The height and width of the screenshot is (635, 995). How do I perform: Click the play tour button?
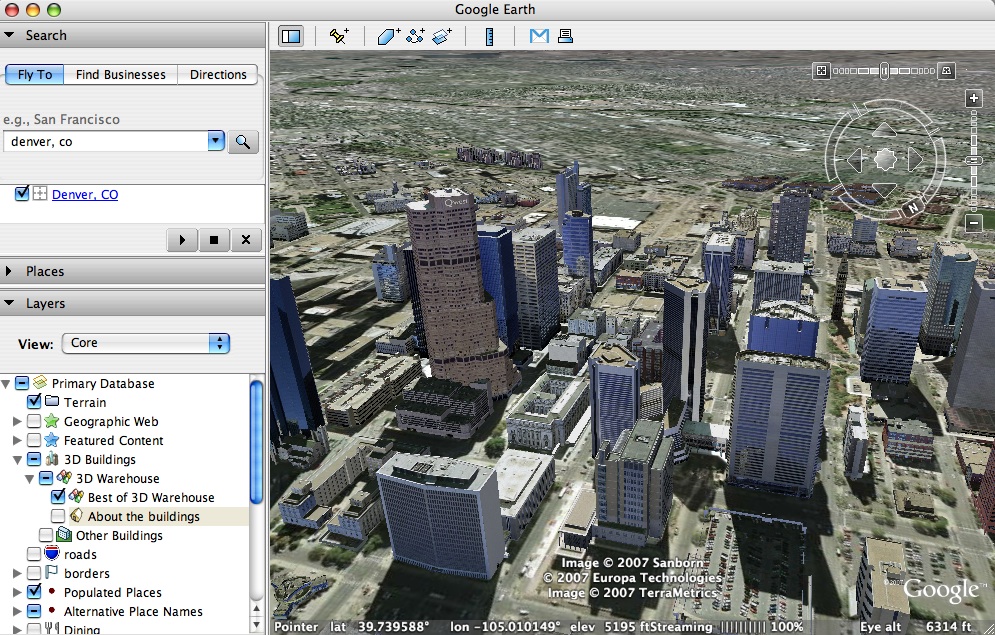(182, 240)
